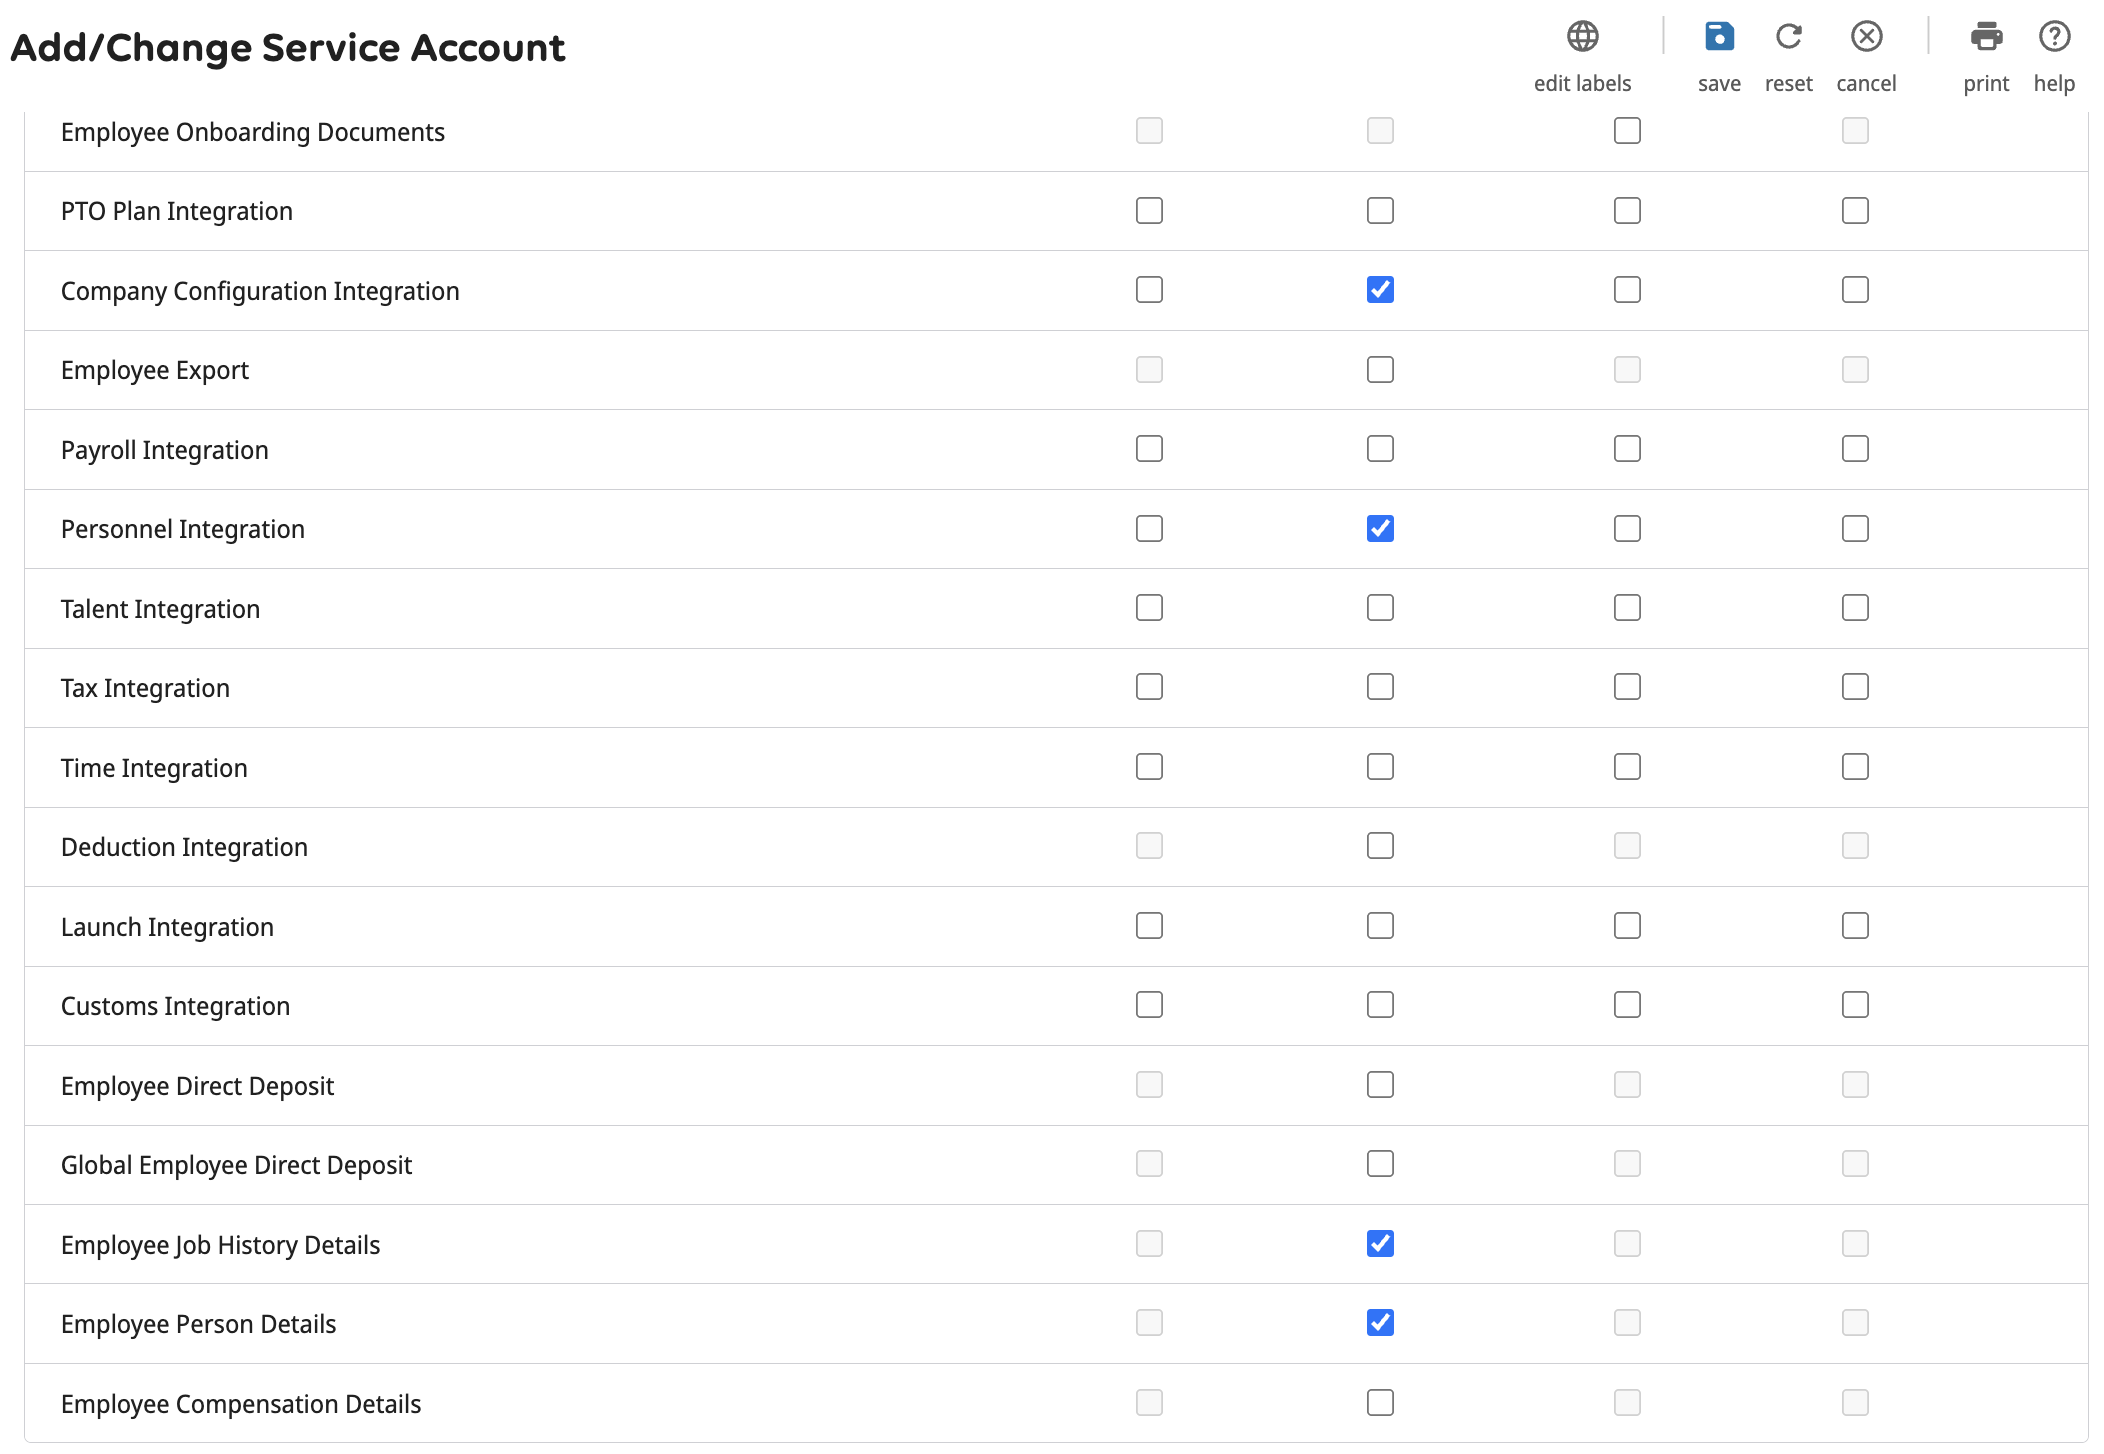
Task: Check the fourth checkbox in Time Integration row
Action: (1855, 767)
